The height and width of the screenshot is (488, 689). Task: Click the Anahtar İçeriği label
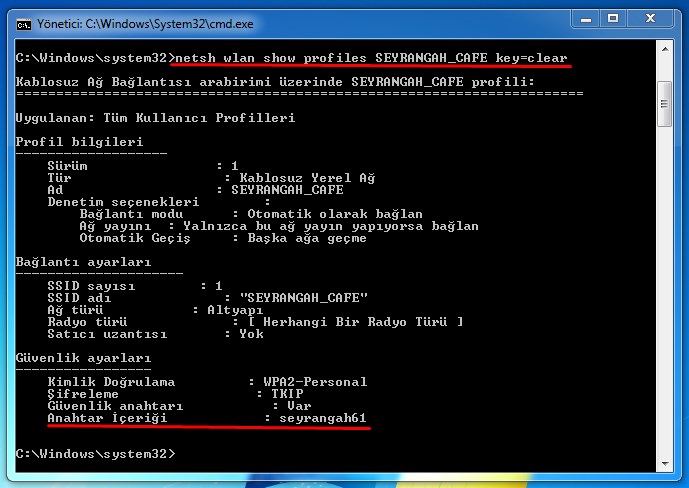point(105,418)
